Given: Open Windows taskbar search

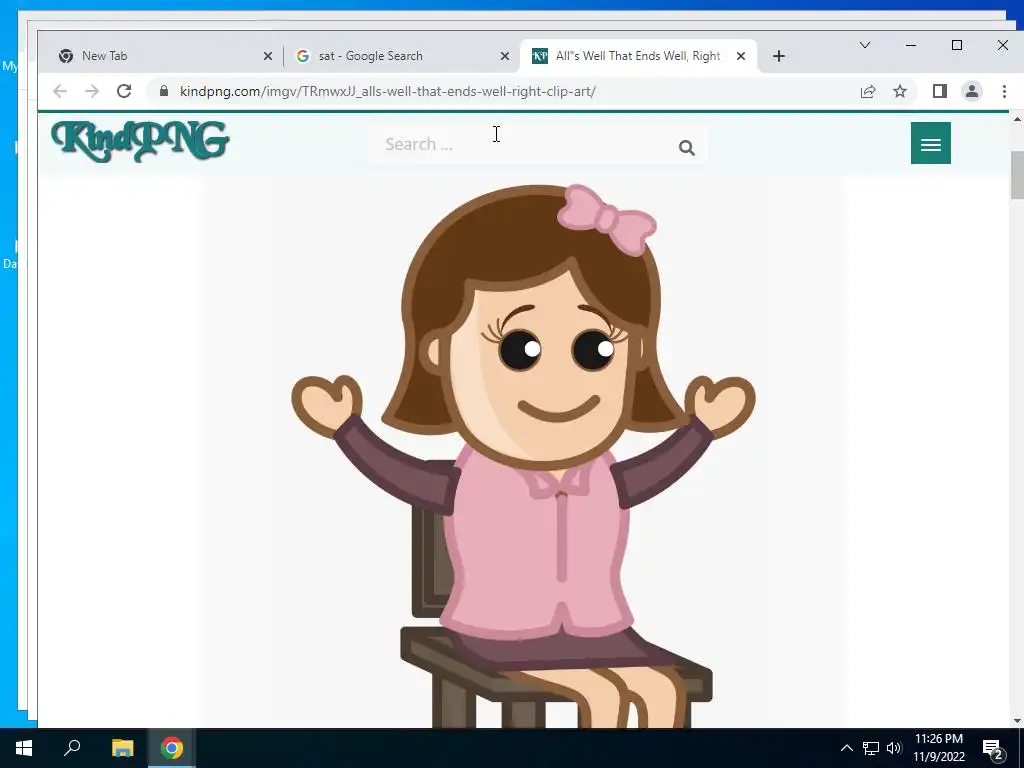Looking at the screenshot, I should (x=72, y=748).
